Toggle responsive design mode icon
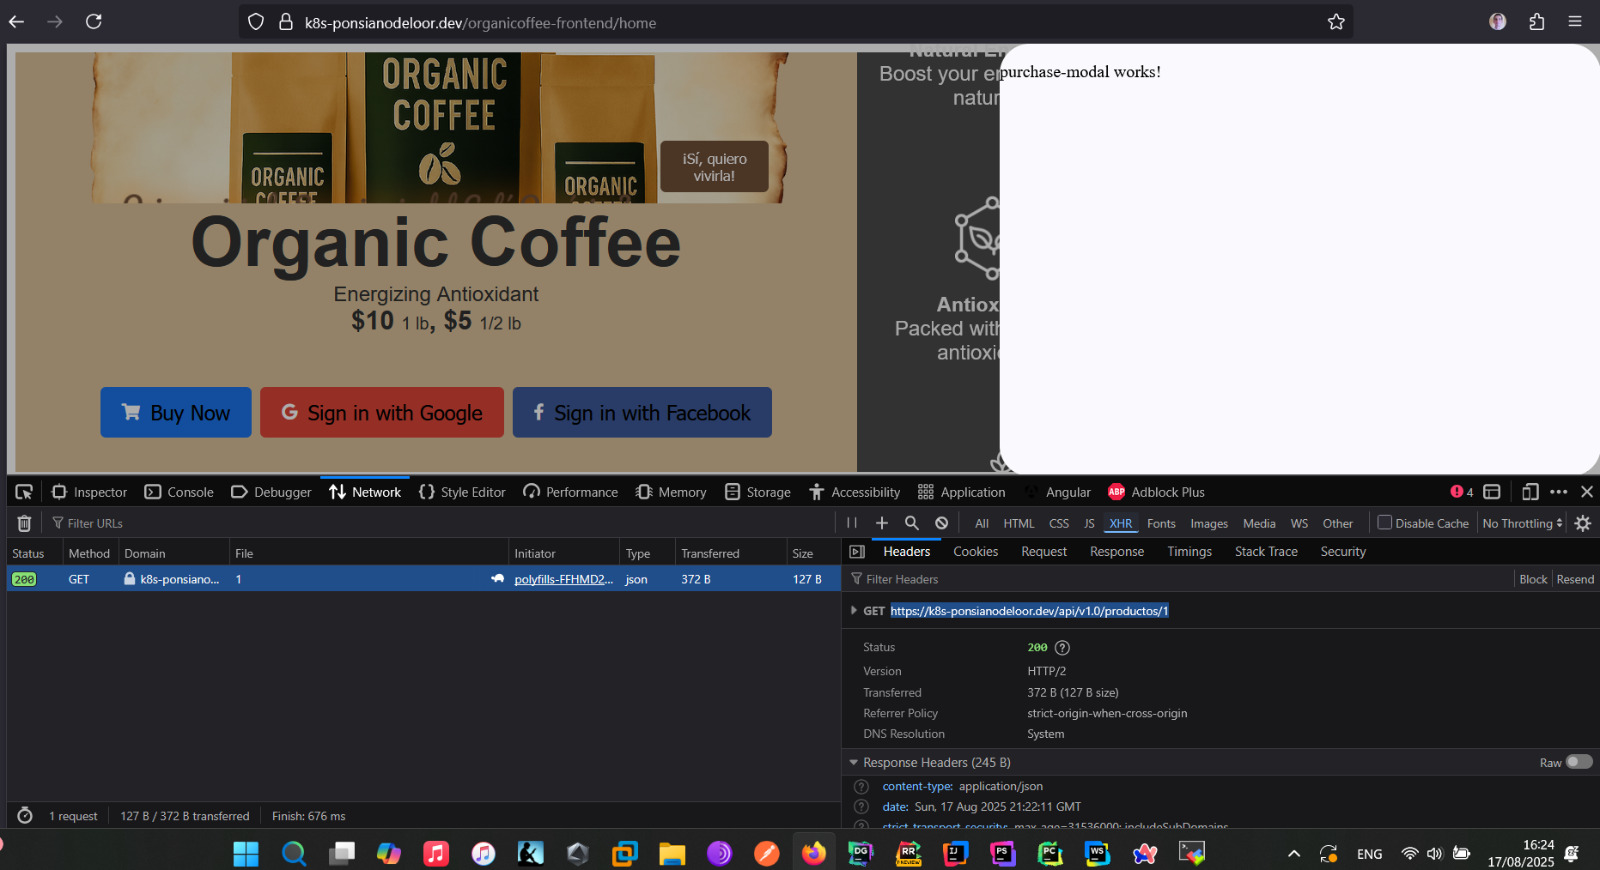This screenshot has width=1600, height=870. coord(1530,492)
